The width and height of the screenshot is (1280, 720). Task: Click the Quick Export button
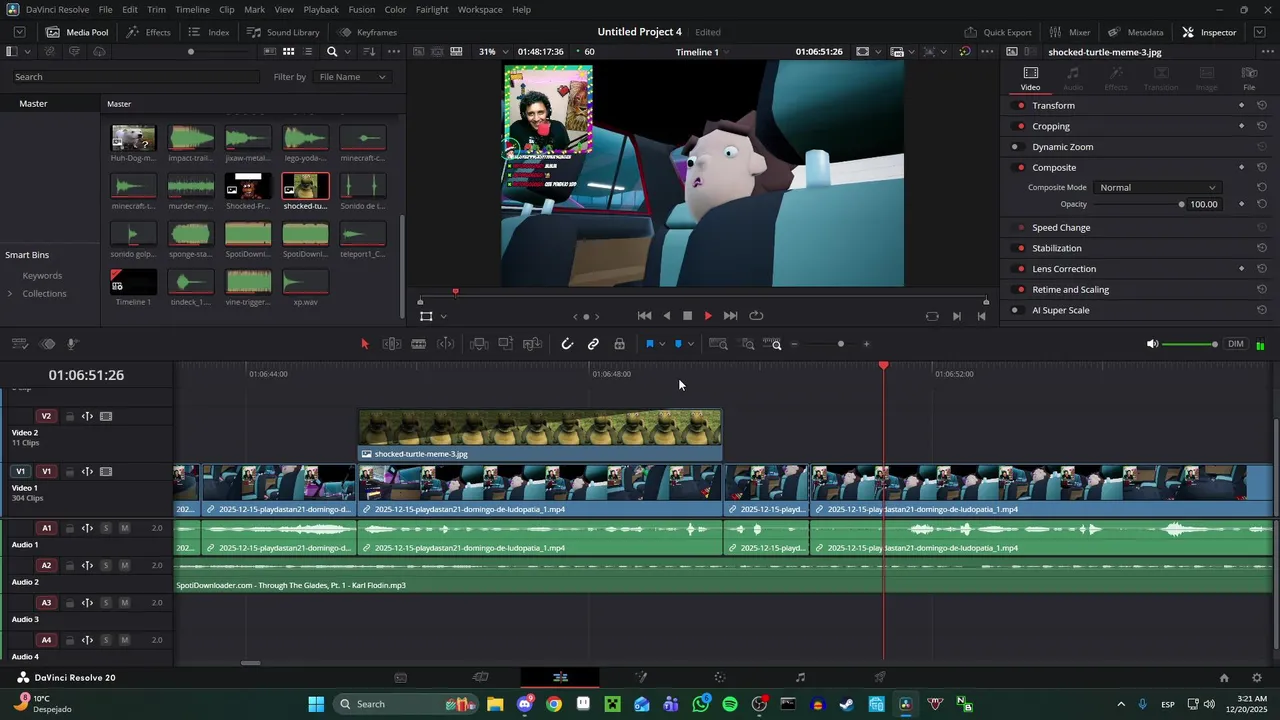click(x=998, y=32)
